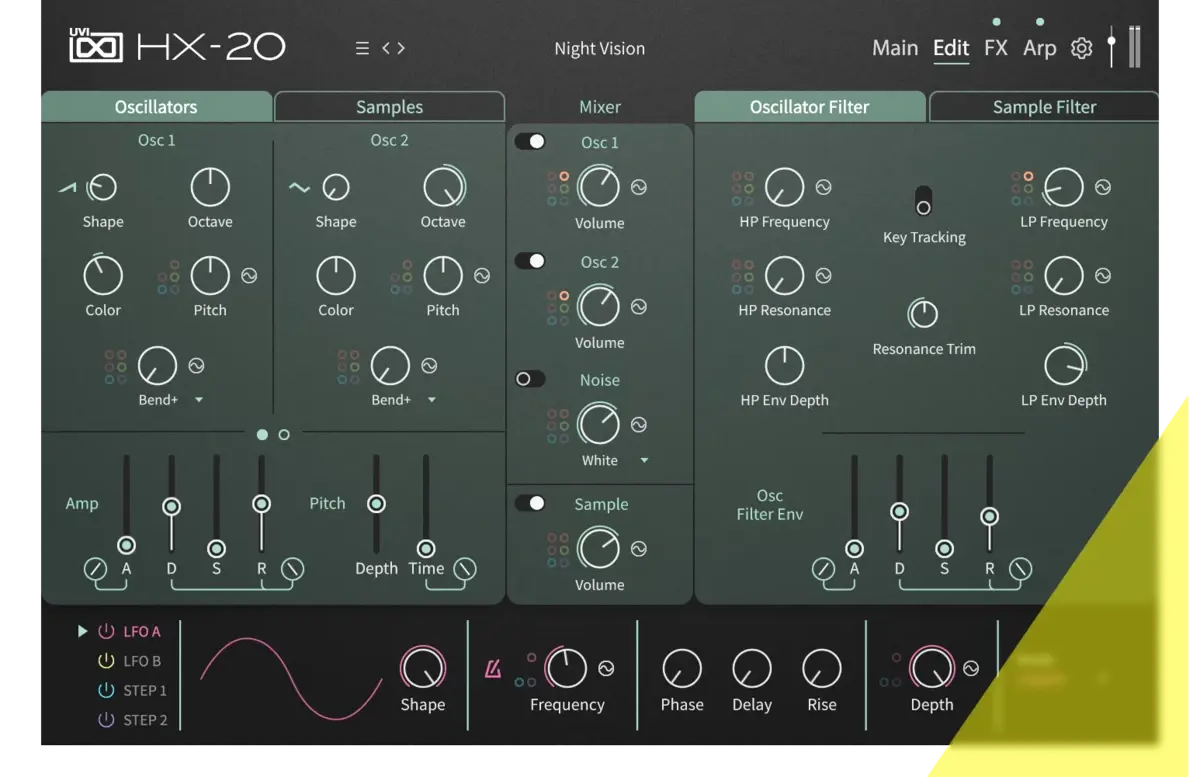Go to the FX page
The width and height of the screenshot is (1200, 784).
click(996, 47)
